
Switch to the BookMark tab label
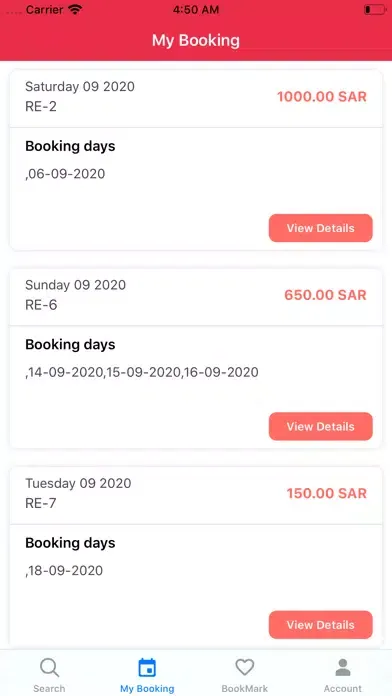click(245, 689)
